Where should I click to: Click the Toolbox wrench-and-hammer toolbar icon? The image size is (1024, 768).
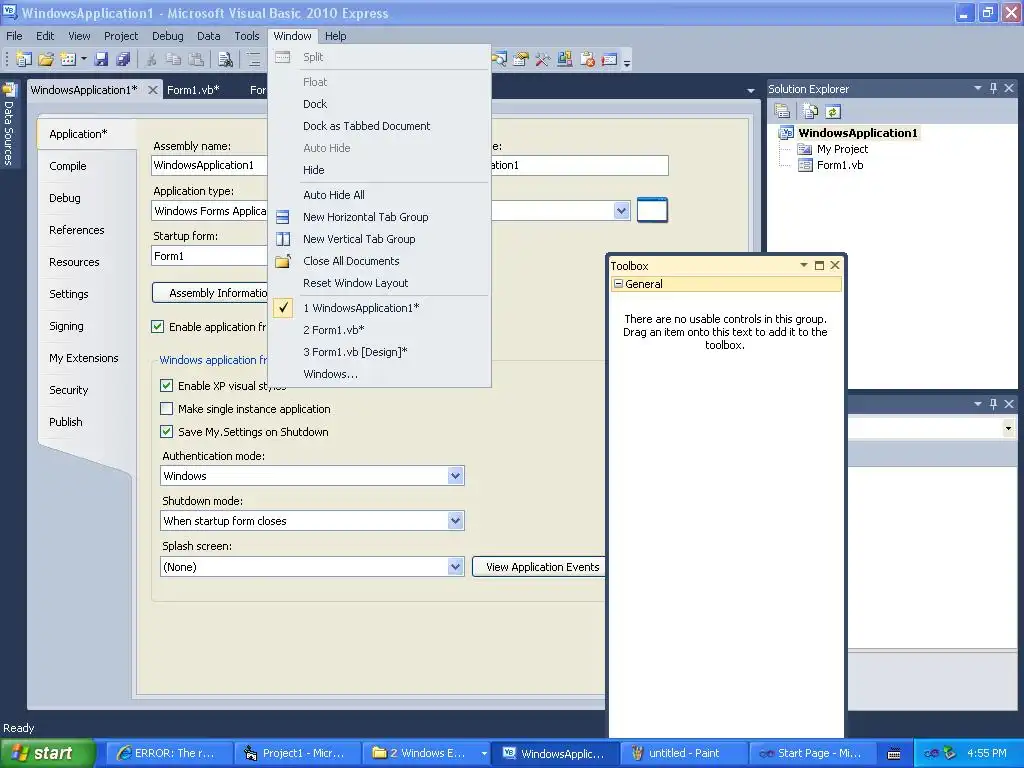click(542, 59)
